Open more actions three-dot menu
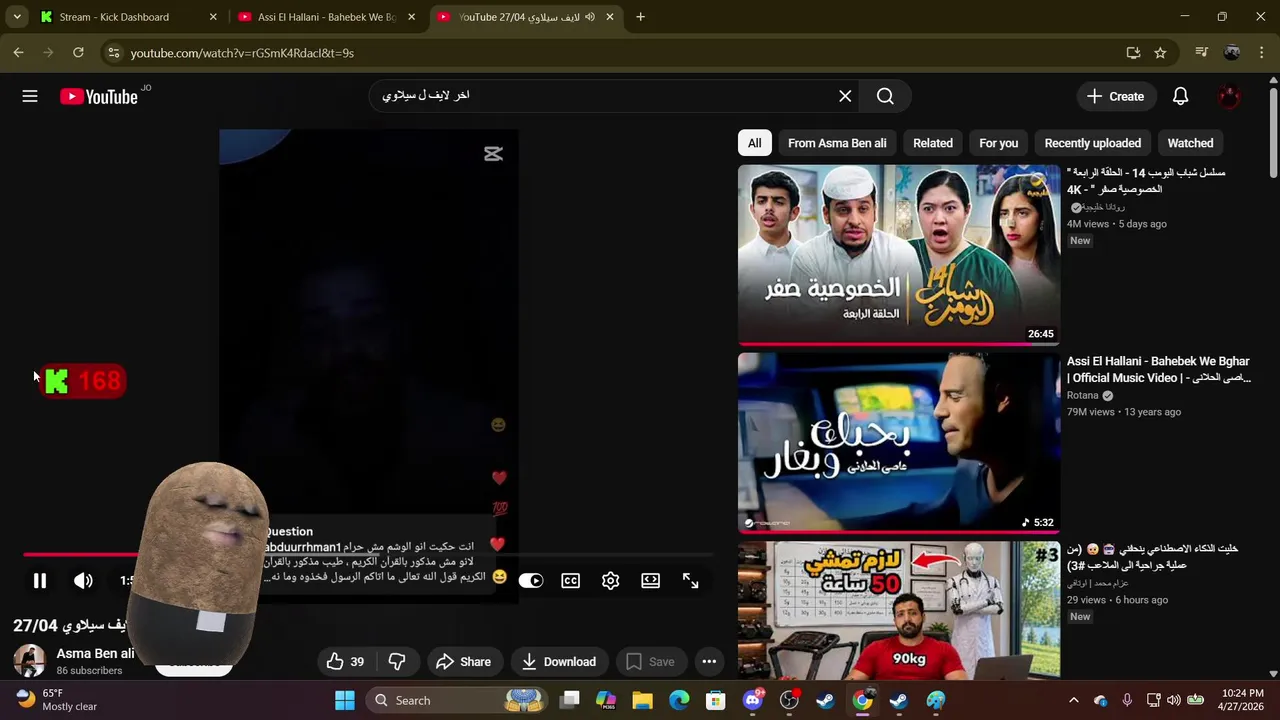Viewport: 1280px width, 720px height. pyautogui.click(x=709, y=661)
